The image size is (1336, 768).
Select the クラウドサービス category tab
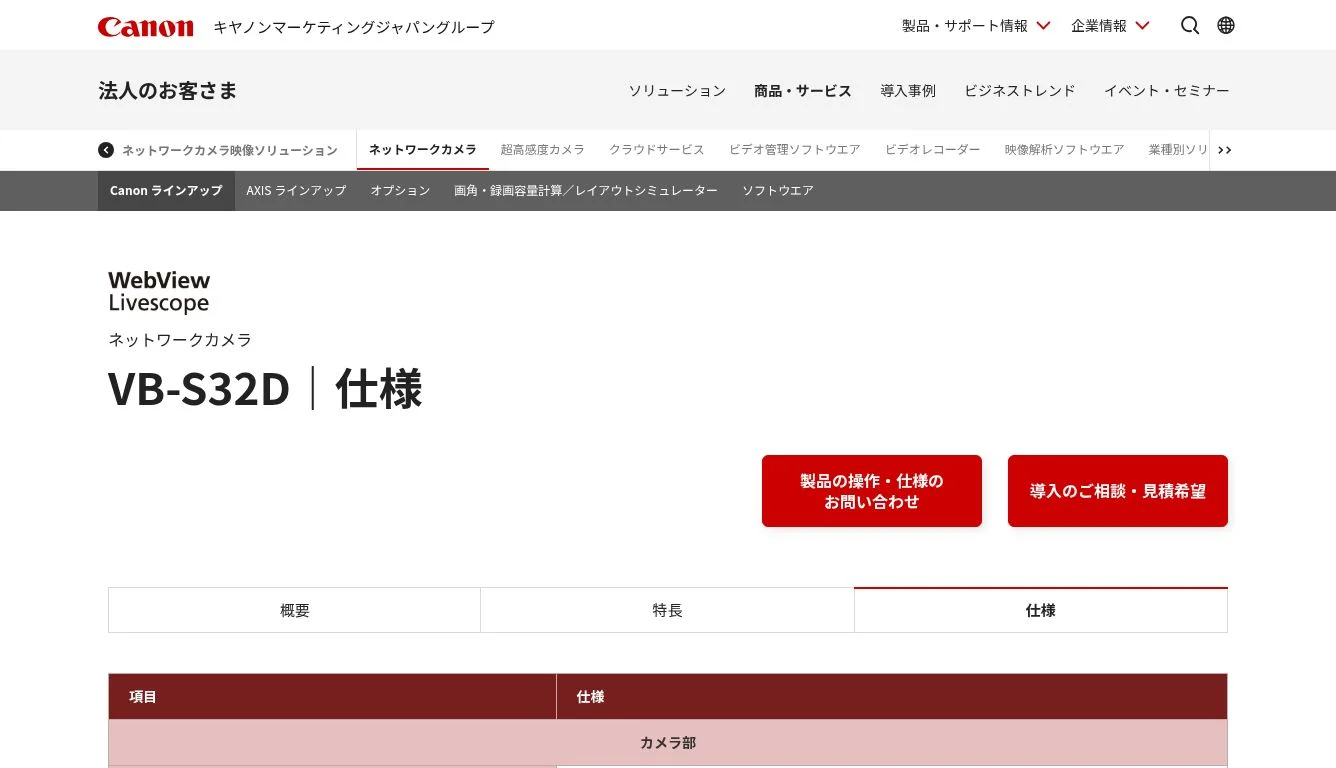[x=657, y=150]
